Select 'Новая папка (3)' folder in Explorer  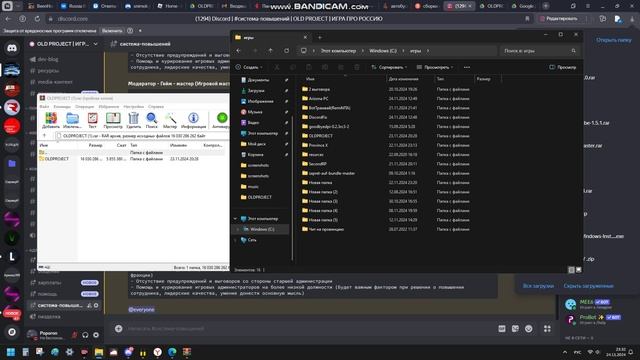point(323,201)
